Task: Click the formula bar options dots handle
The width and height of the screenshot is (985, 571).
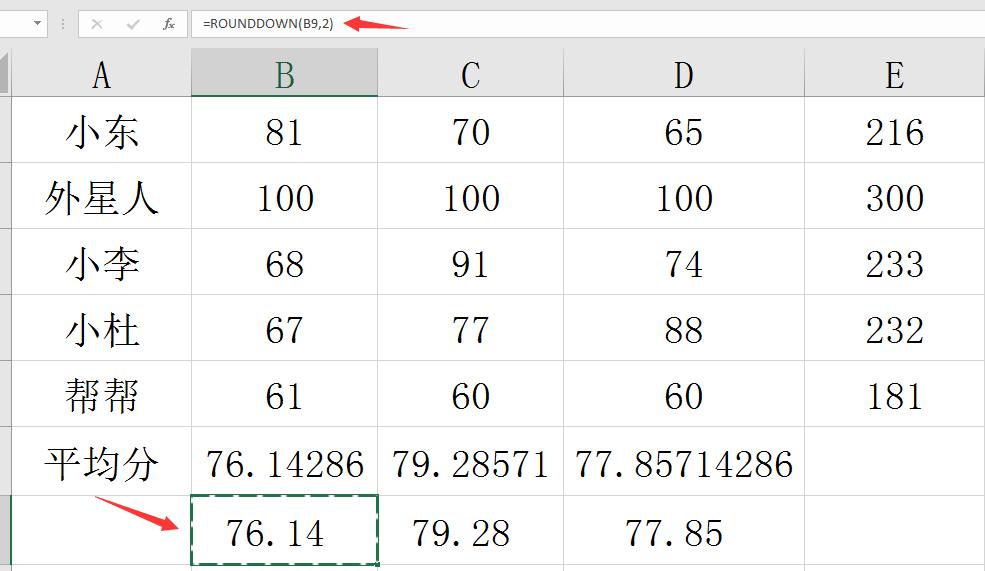Action: [63, 24]
